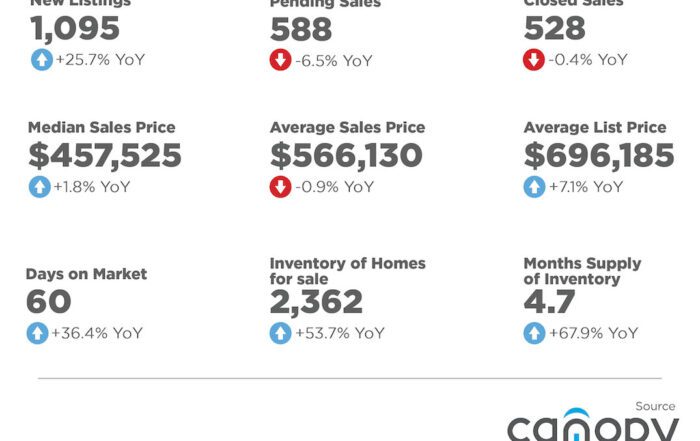Click the red down arrow beside -0.4% YoY
Viewport: 700px width, 441px height.
click(x=534, y=60)
